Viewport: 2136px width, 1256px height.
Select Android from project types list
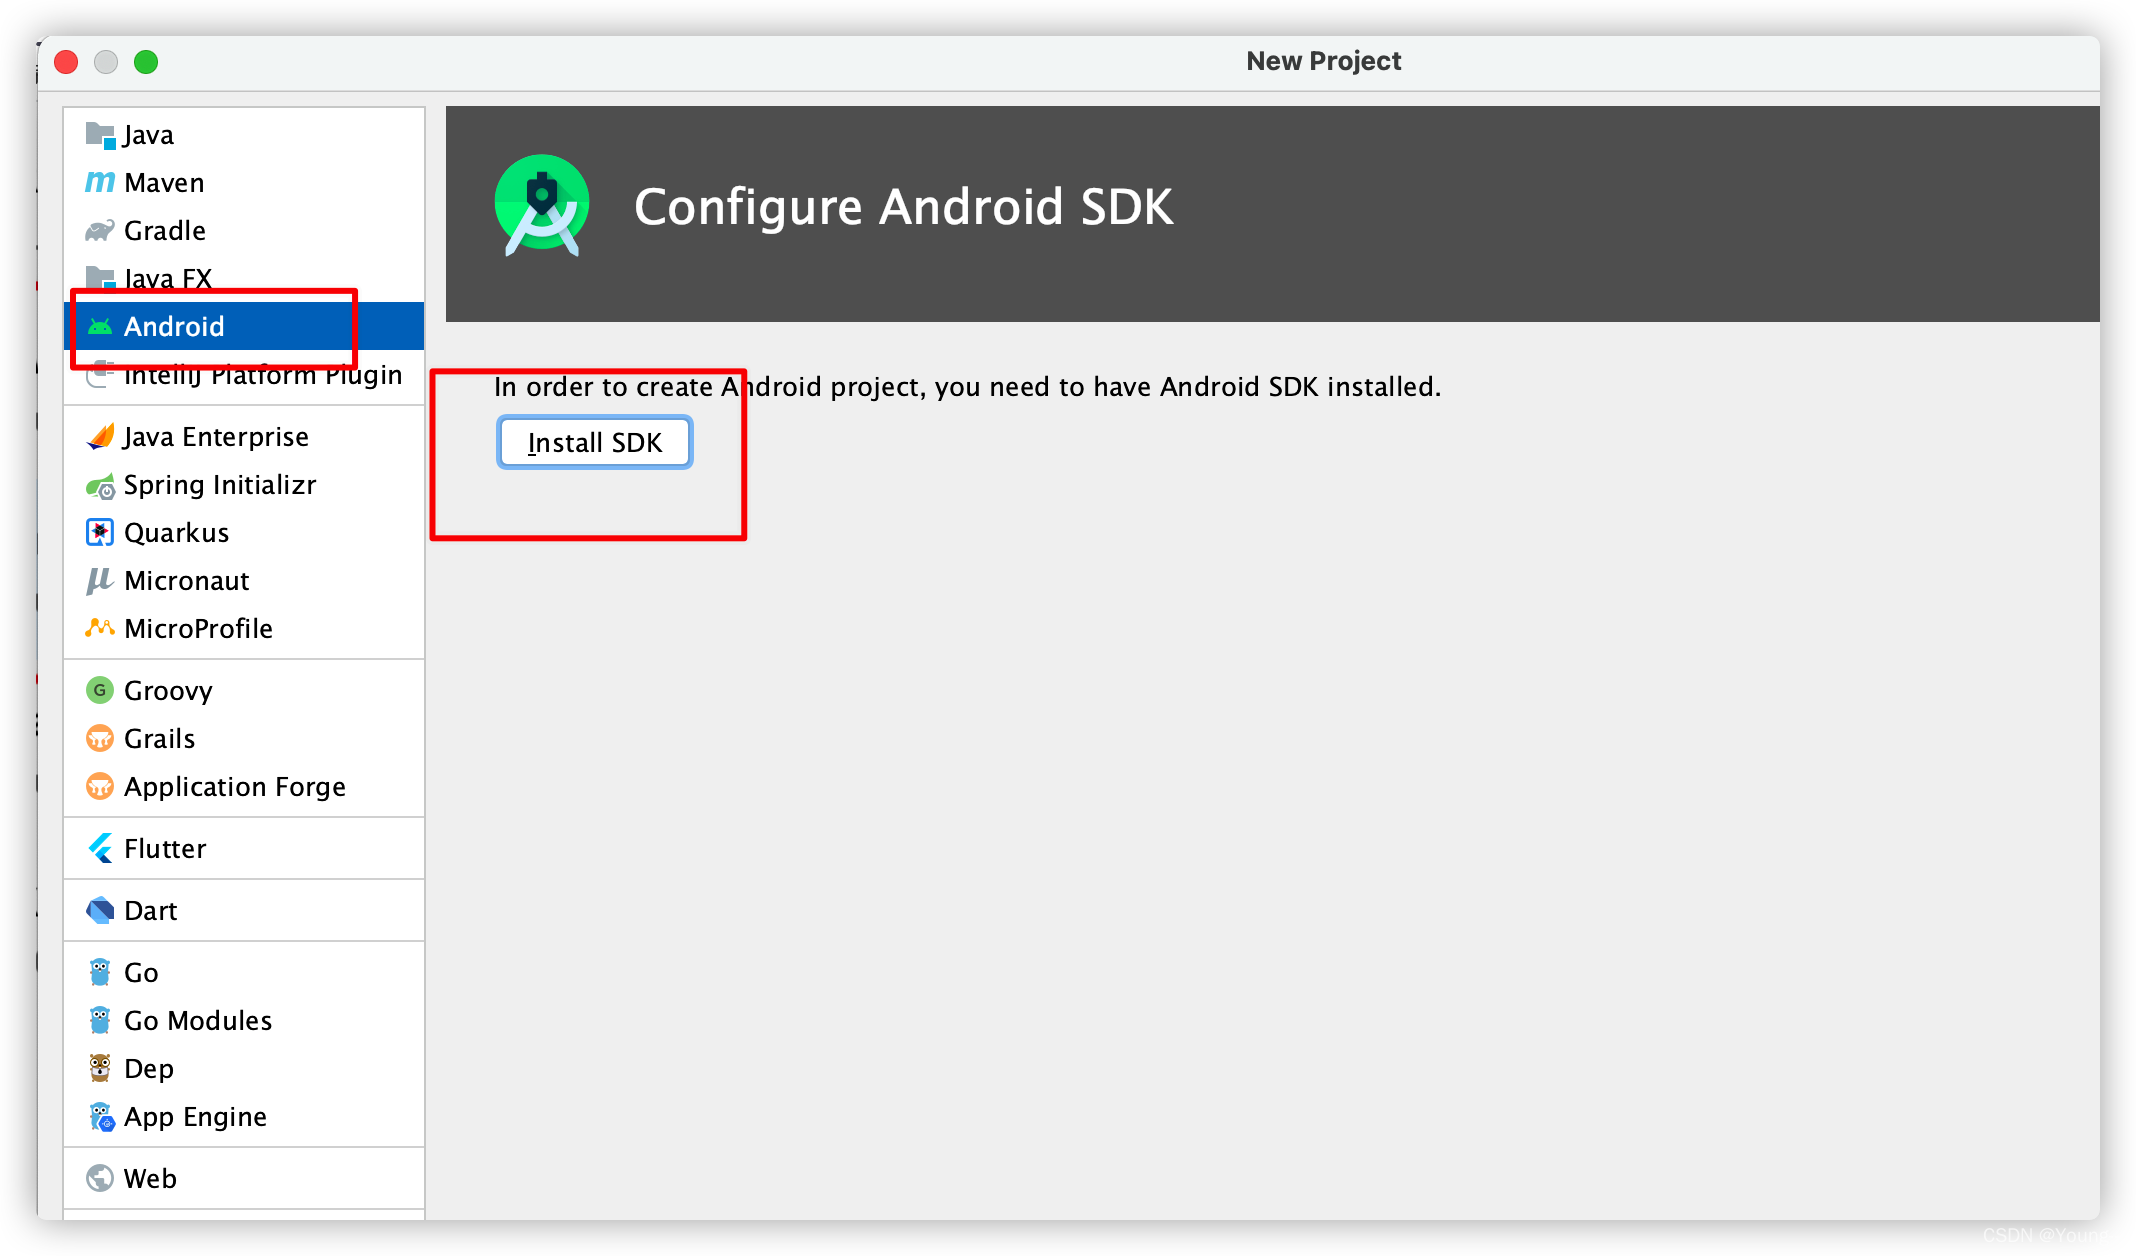[239, 327]
